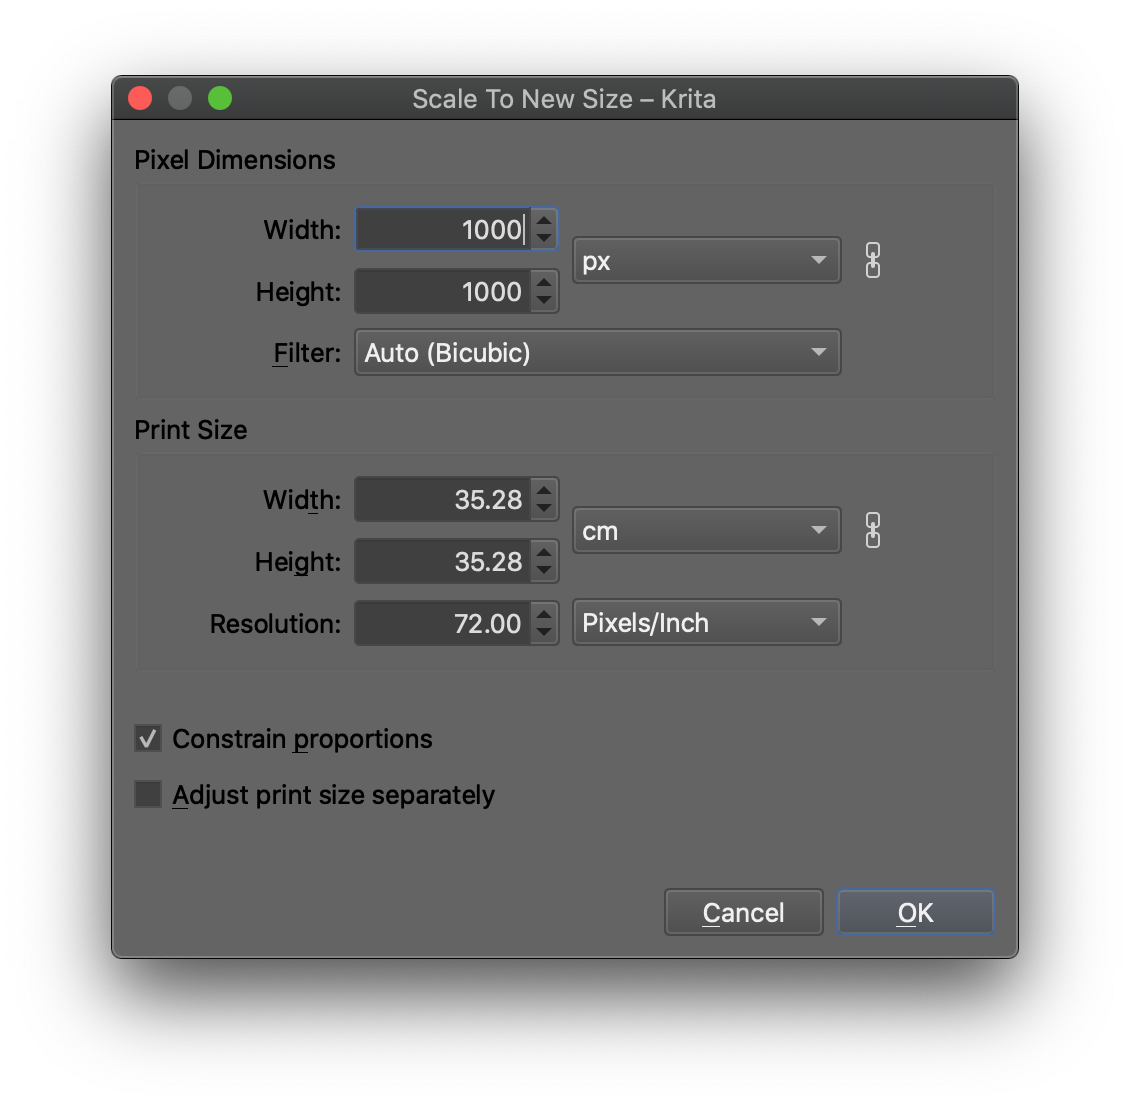Decrease pixel height with down arrow
Screen dimensions: 1130x1106
click(x=544, y=301)
